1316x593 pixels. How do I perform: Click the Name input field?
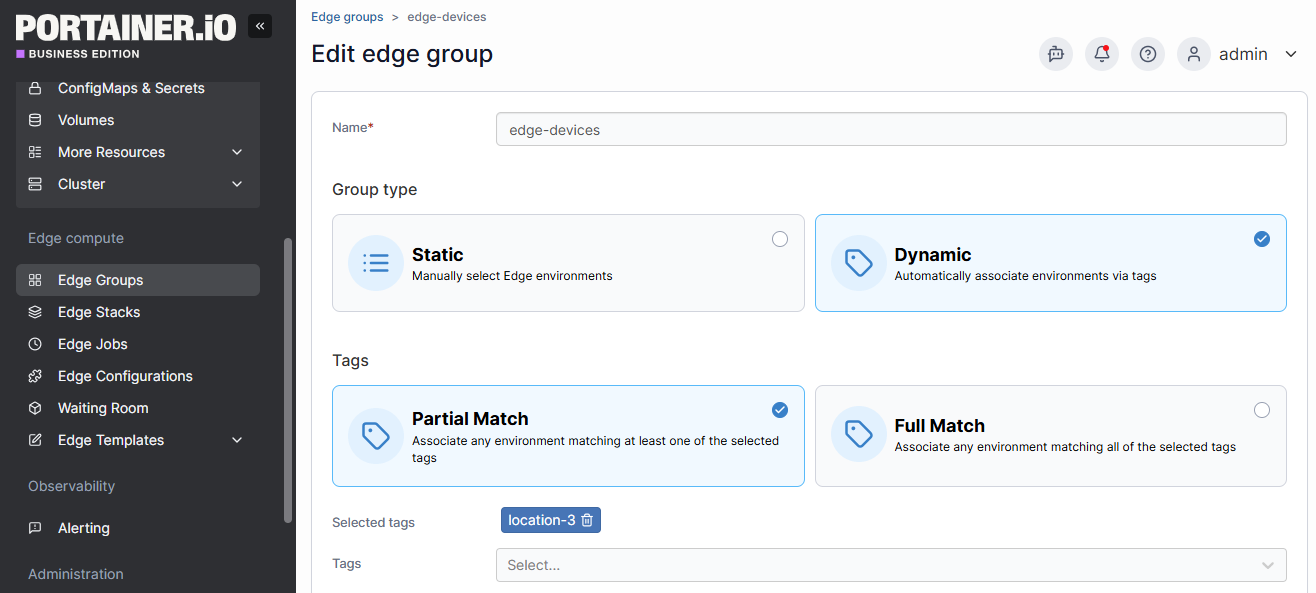point(890,129)
